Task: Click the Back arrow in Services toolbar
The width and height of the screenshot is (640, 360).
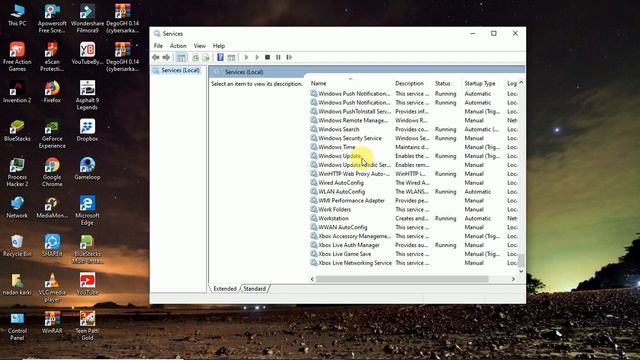Action: 156,58
